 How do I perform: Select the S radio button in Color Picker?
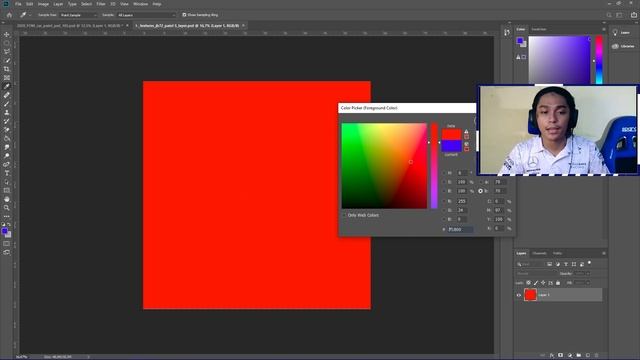pos(444,182)
